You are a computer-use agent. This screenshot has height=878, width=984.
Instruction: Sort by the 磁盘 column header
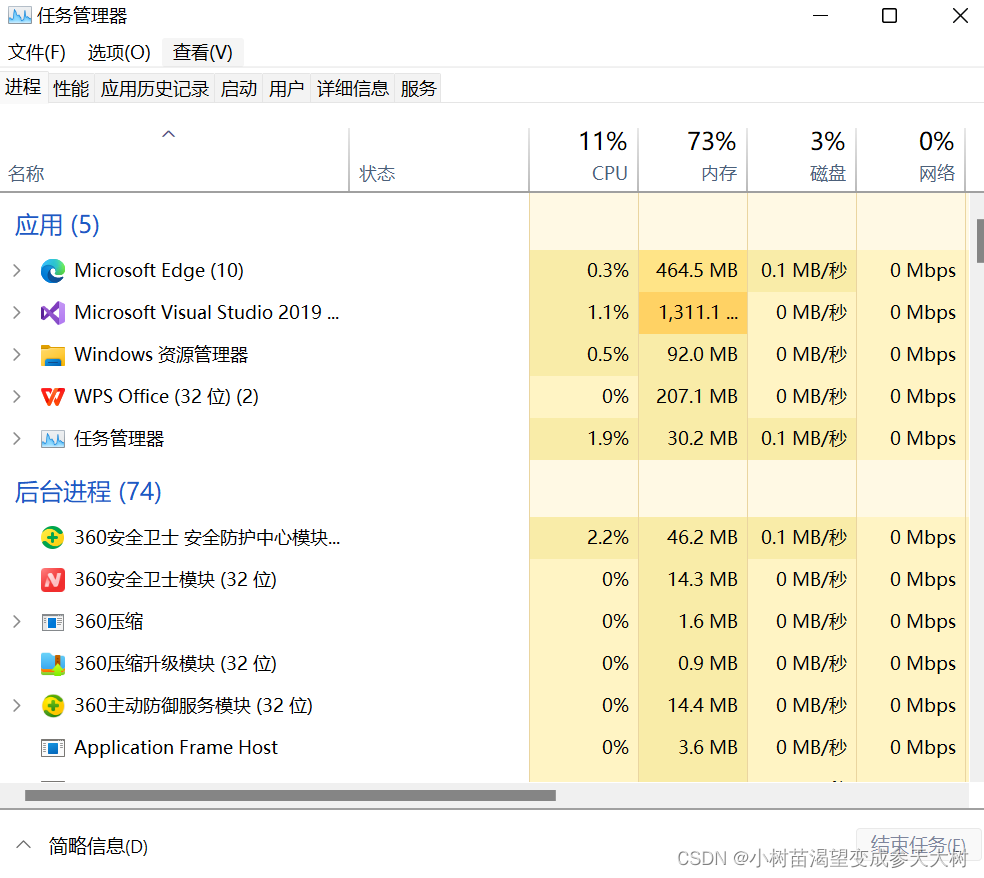tap(802, 160)
